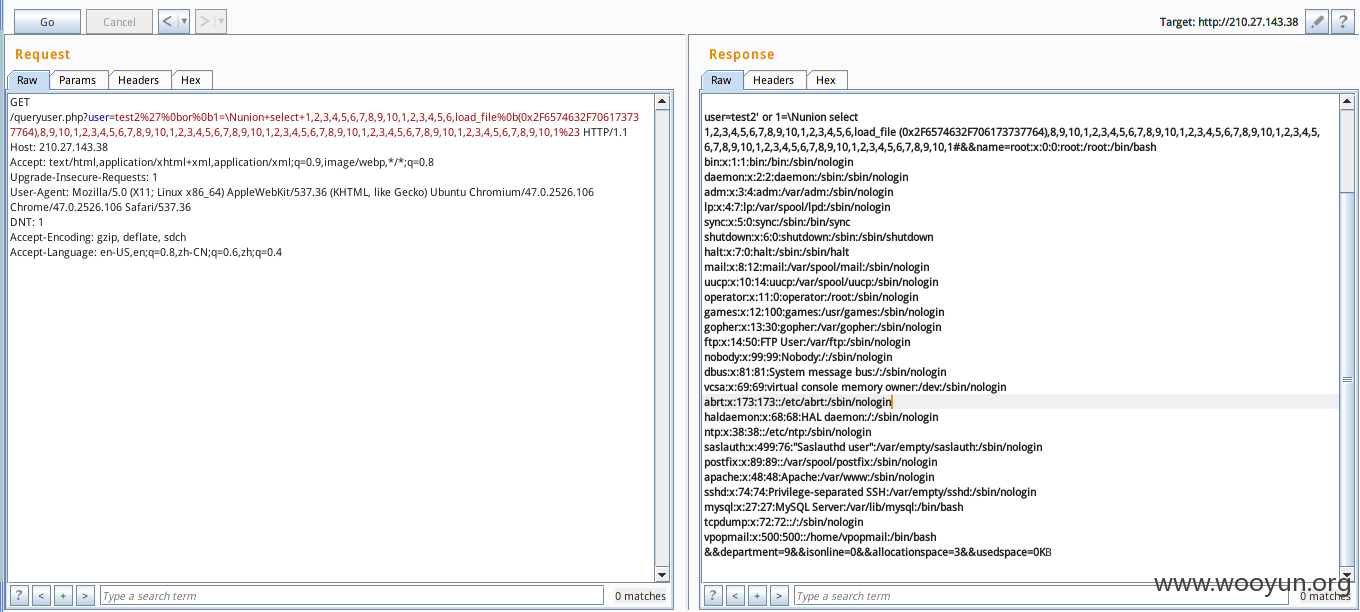Click the highlighted abrt:x:173:173 response line
Viewport: 1360px width, 612px height.
[x=798, y=402]
